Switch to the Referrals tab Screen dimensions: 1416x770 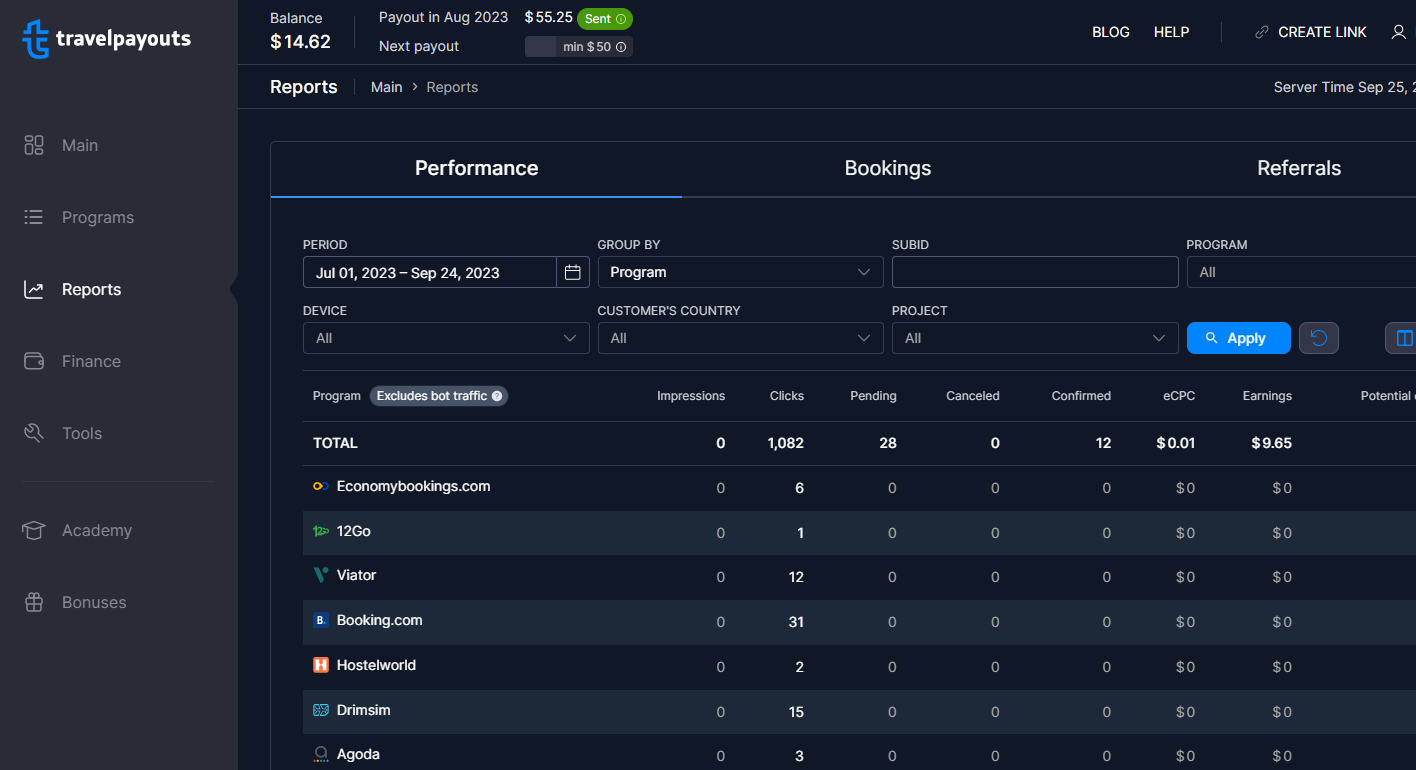[x=1299, y=168]
